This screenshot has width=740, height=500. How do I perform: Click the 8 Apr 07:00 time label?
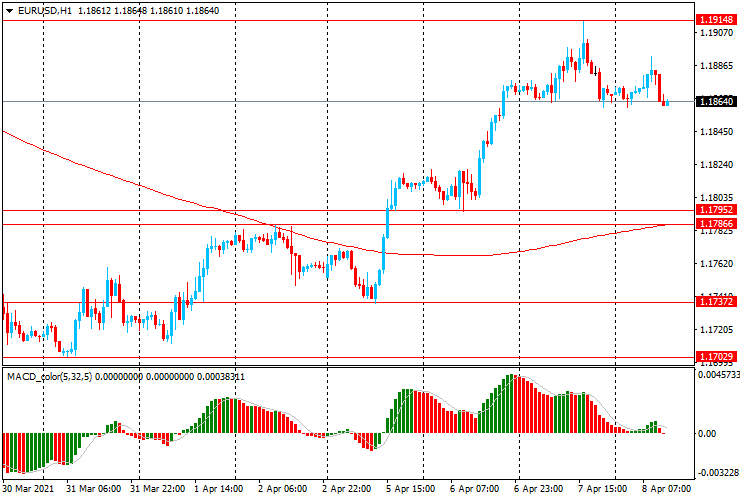coord(666,489)
